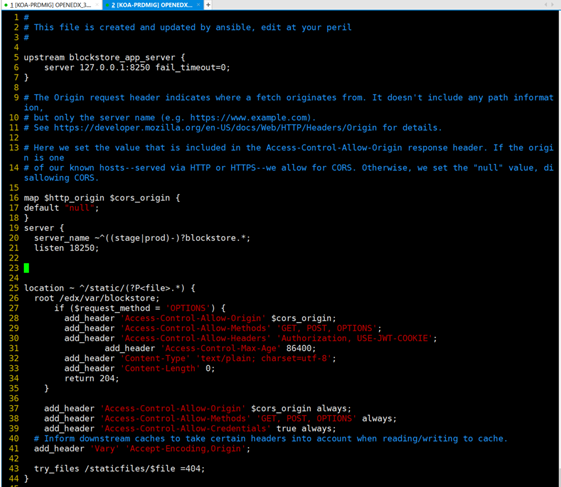The width and height of the screenshot is (561, 487).
Task: Click the https://www.example.com URL in comment
Action: click(249, 118)
